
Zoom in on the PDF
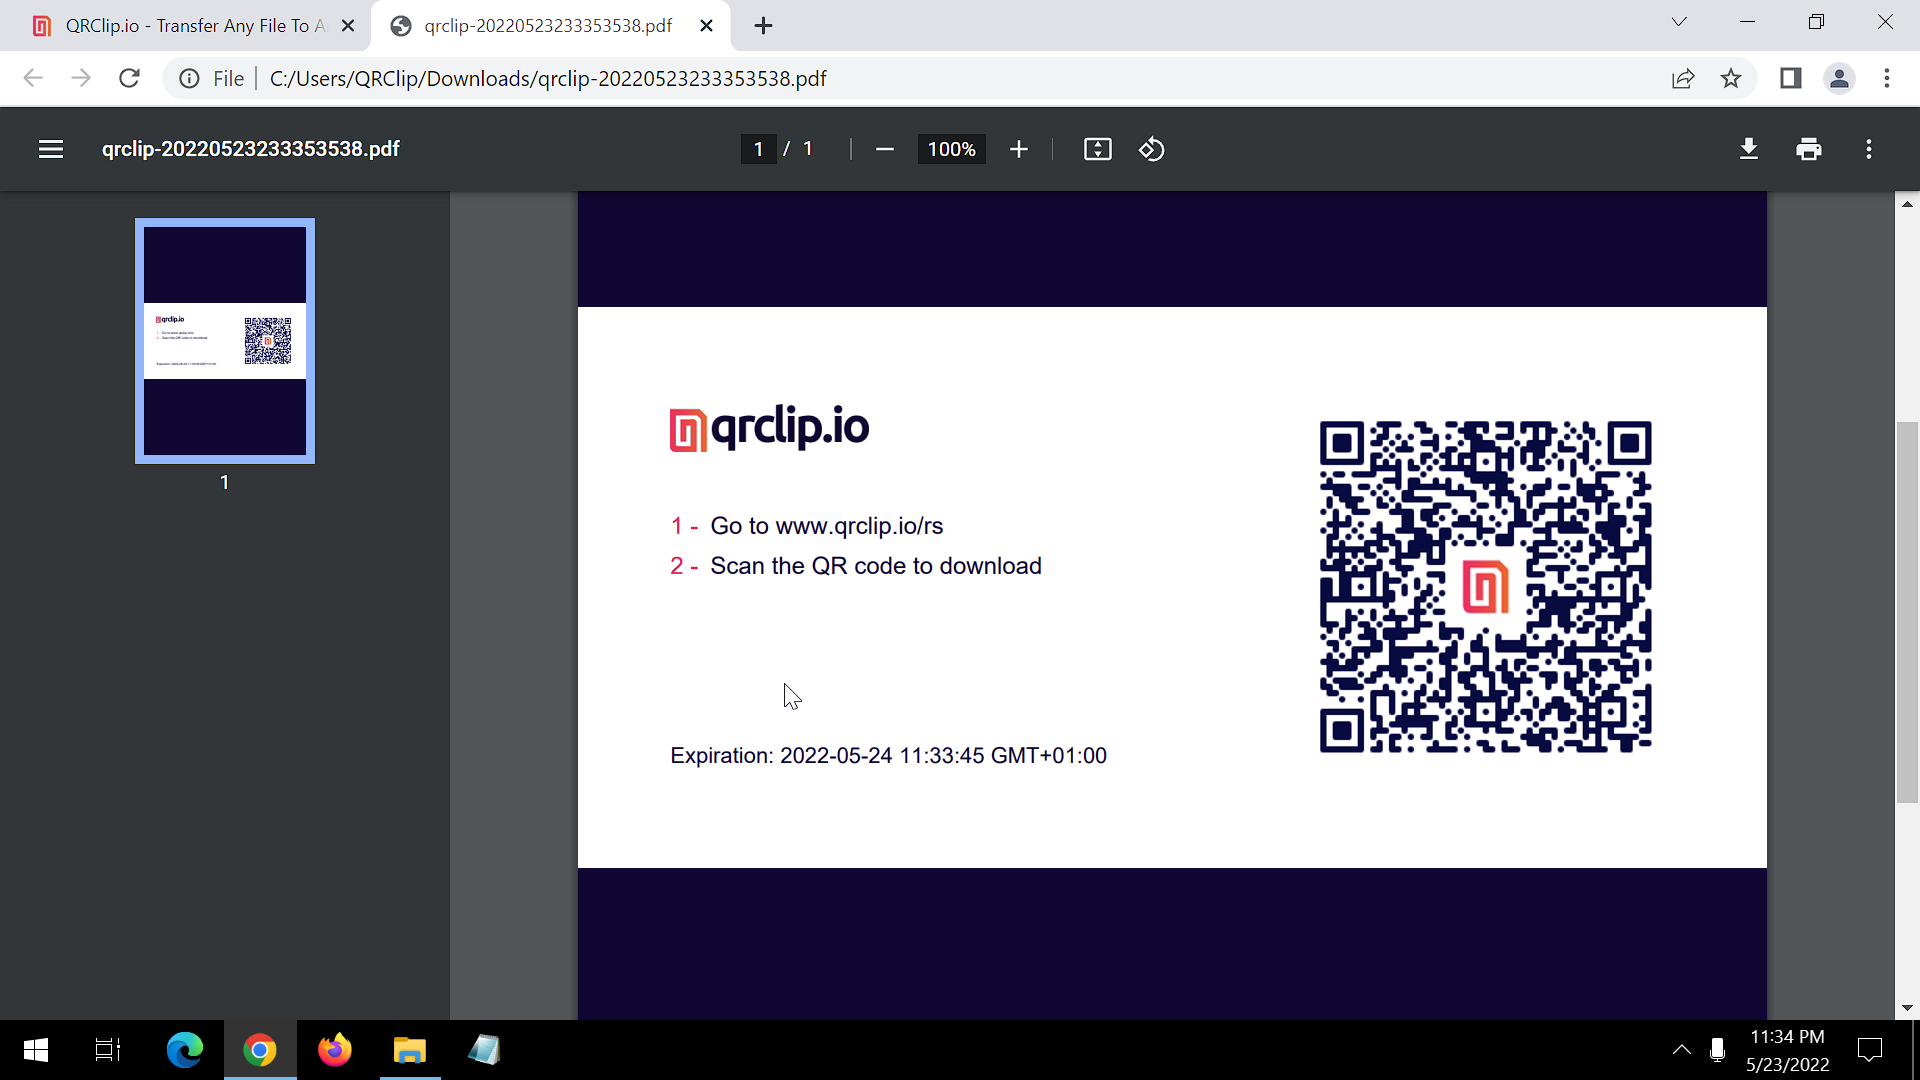1018,149
